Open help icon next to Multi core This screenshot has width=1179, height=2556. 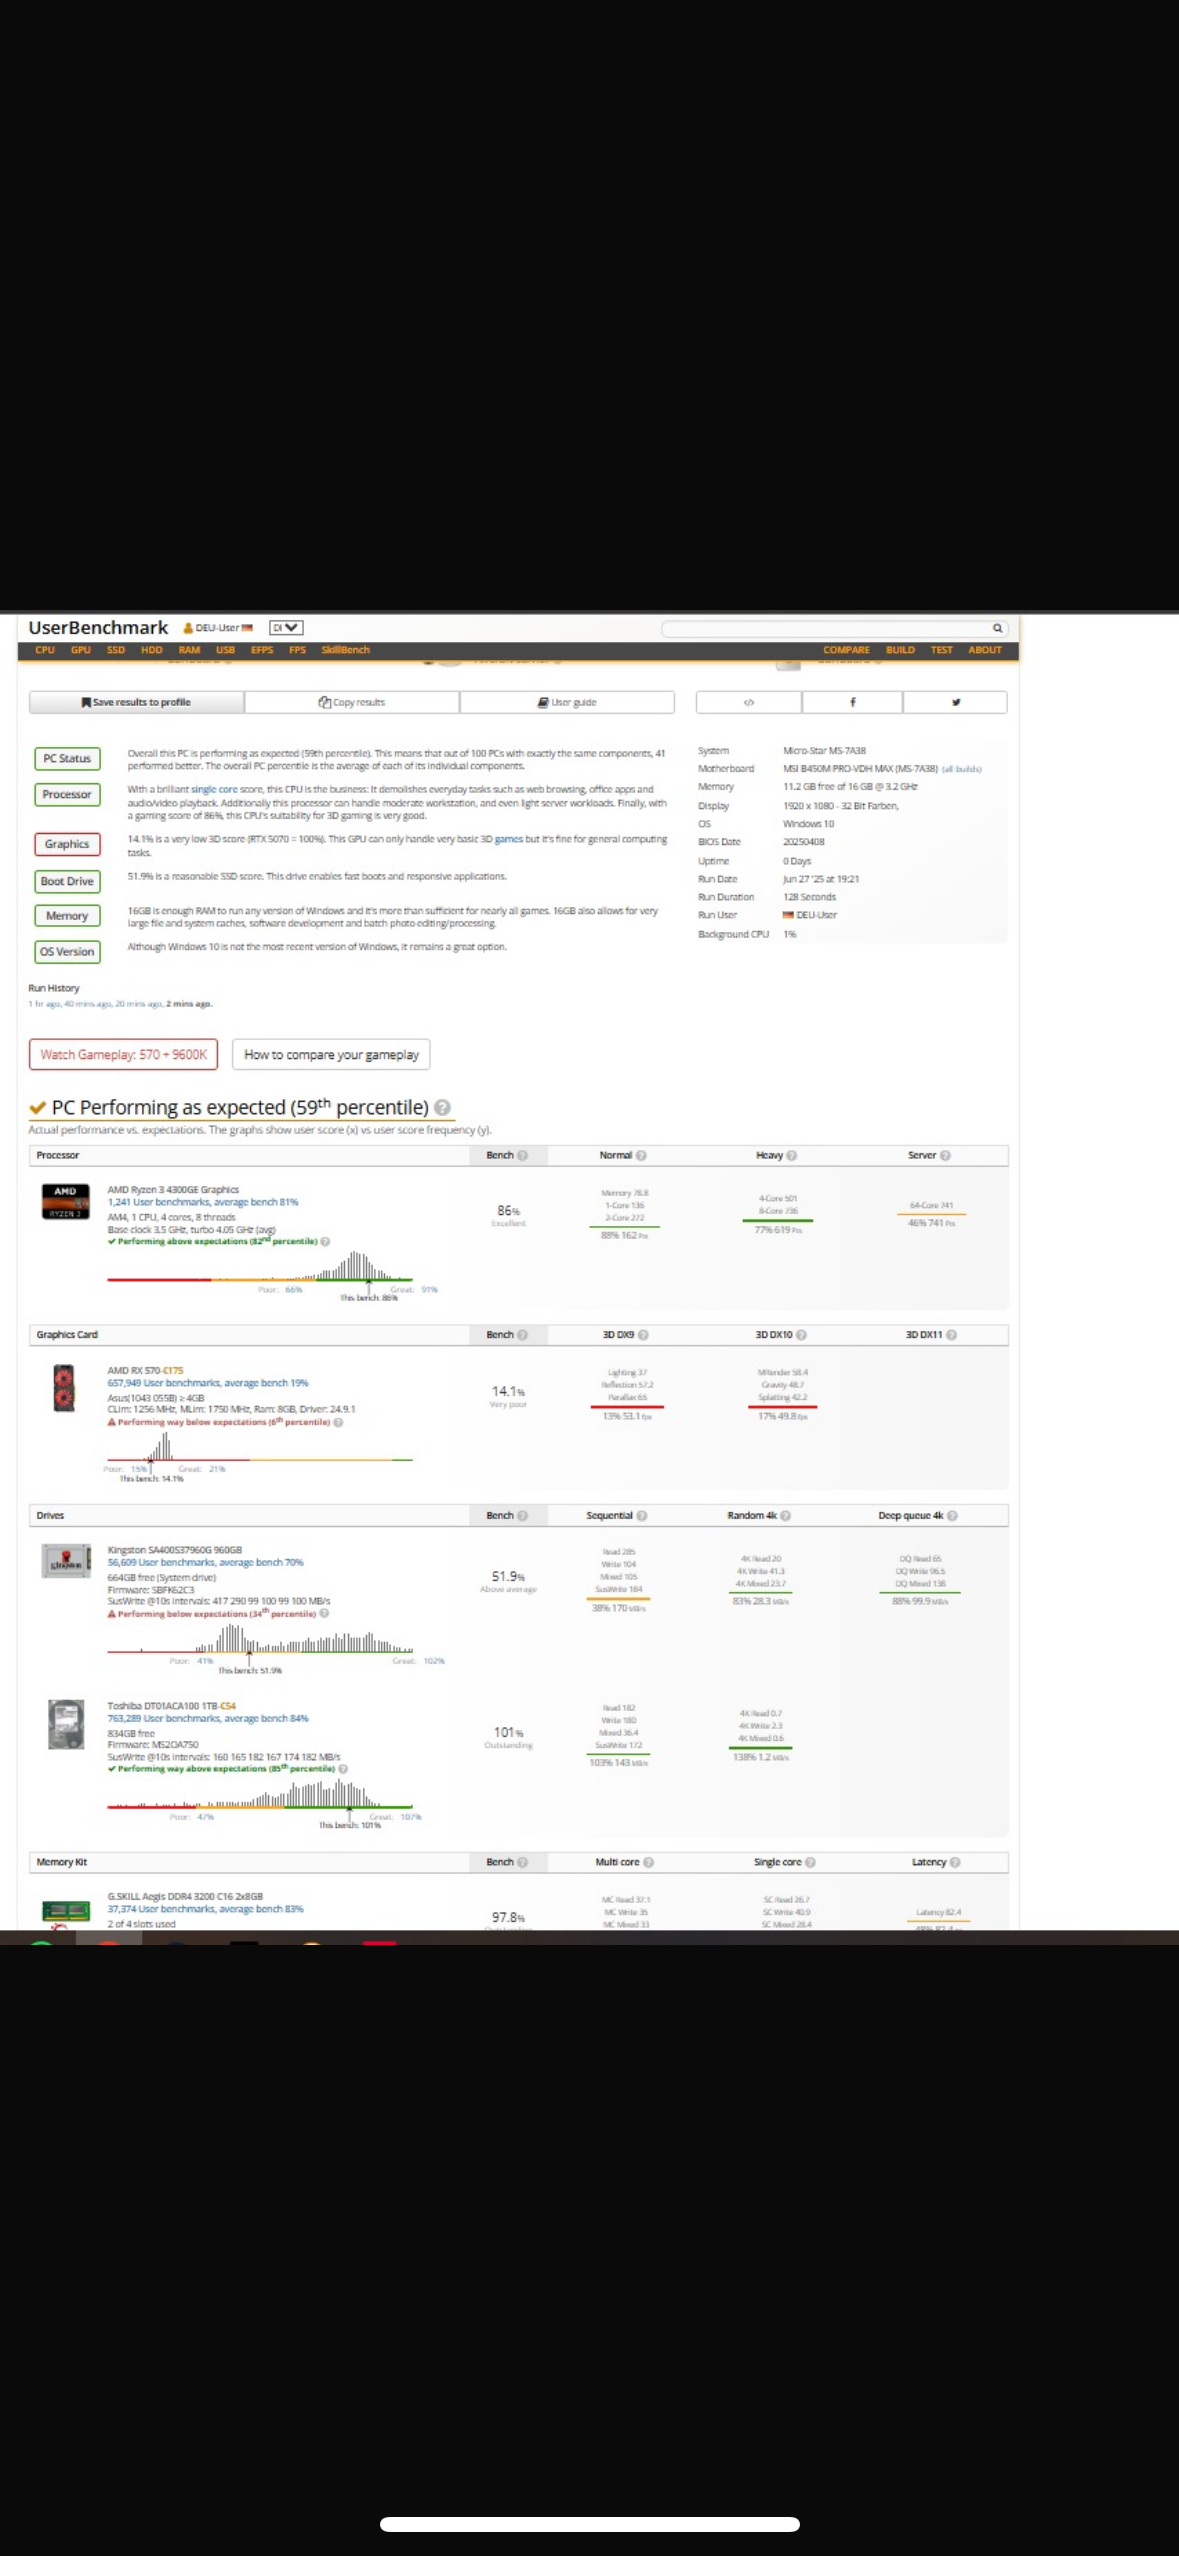pos(648,1862)
